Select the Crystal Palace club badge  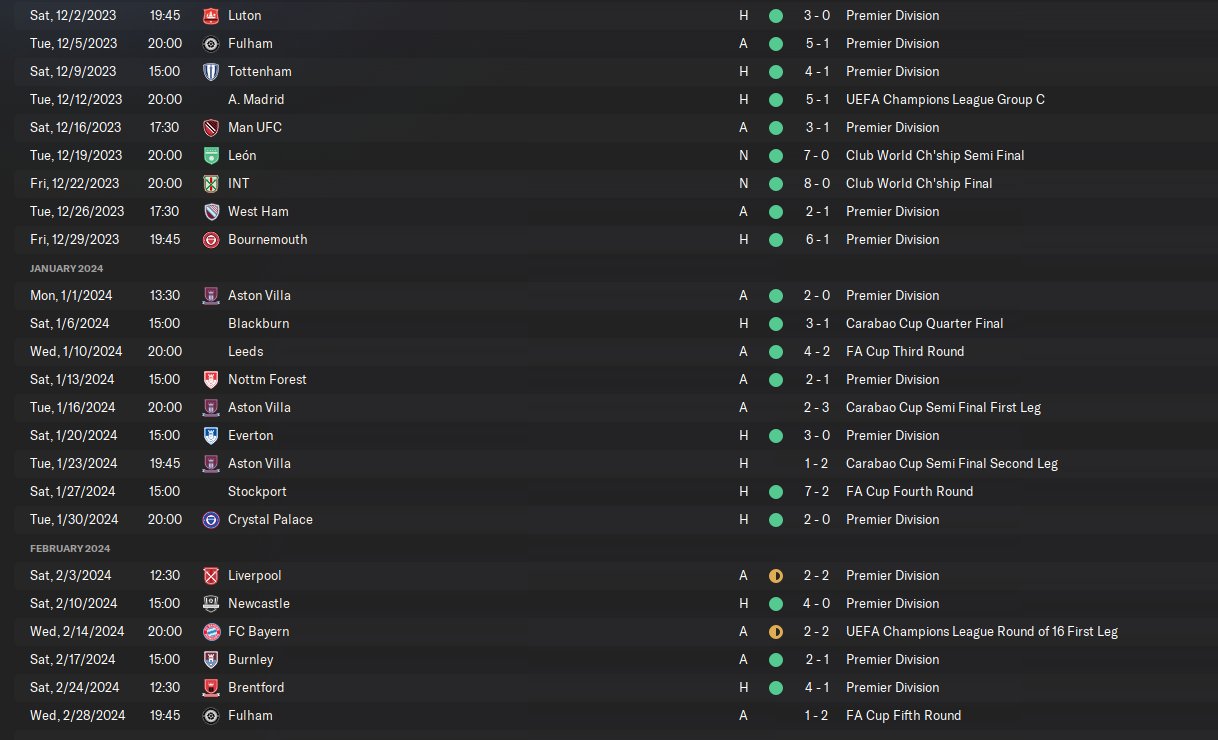(210, 520)
